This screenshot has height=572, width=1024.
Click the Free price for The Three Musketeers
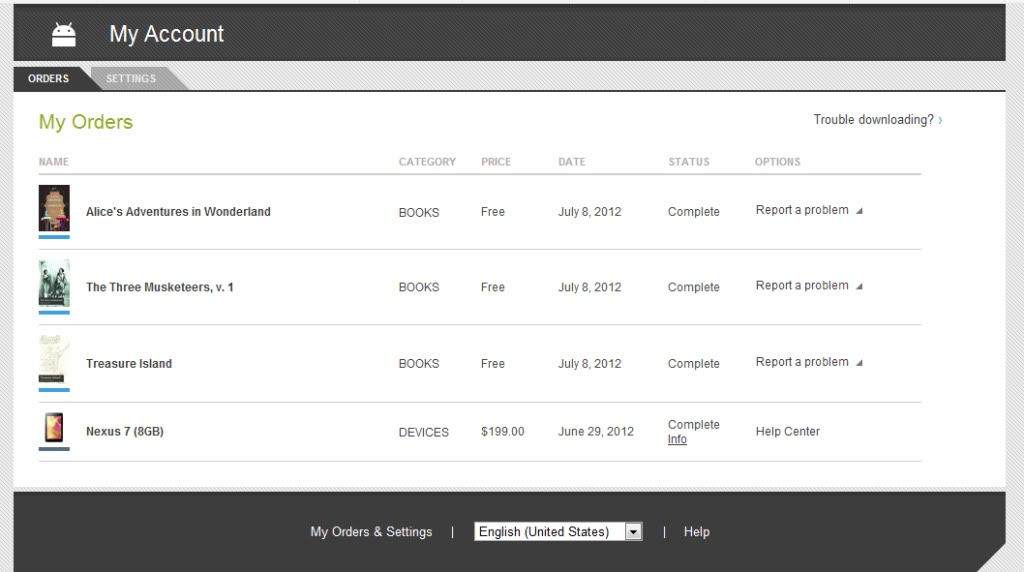point(493,287)
